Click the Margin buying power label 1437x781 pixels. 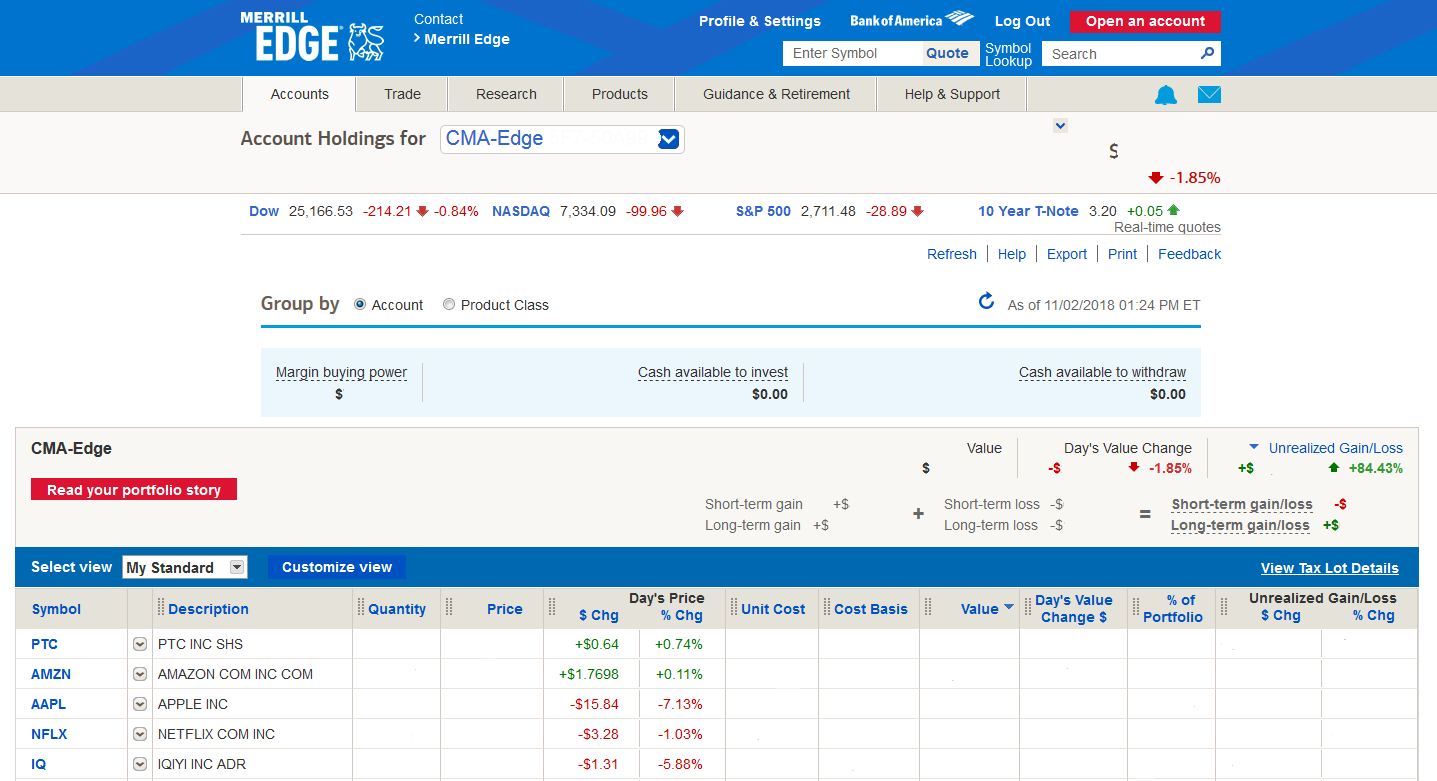[x=341, y=373]
